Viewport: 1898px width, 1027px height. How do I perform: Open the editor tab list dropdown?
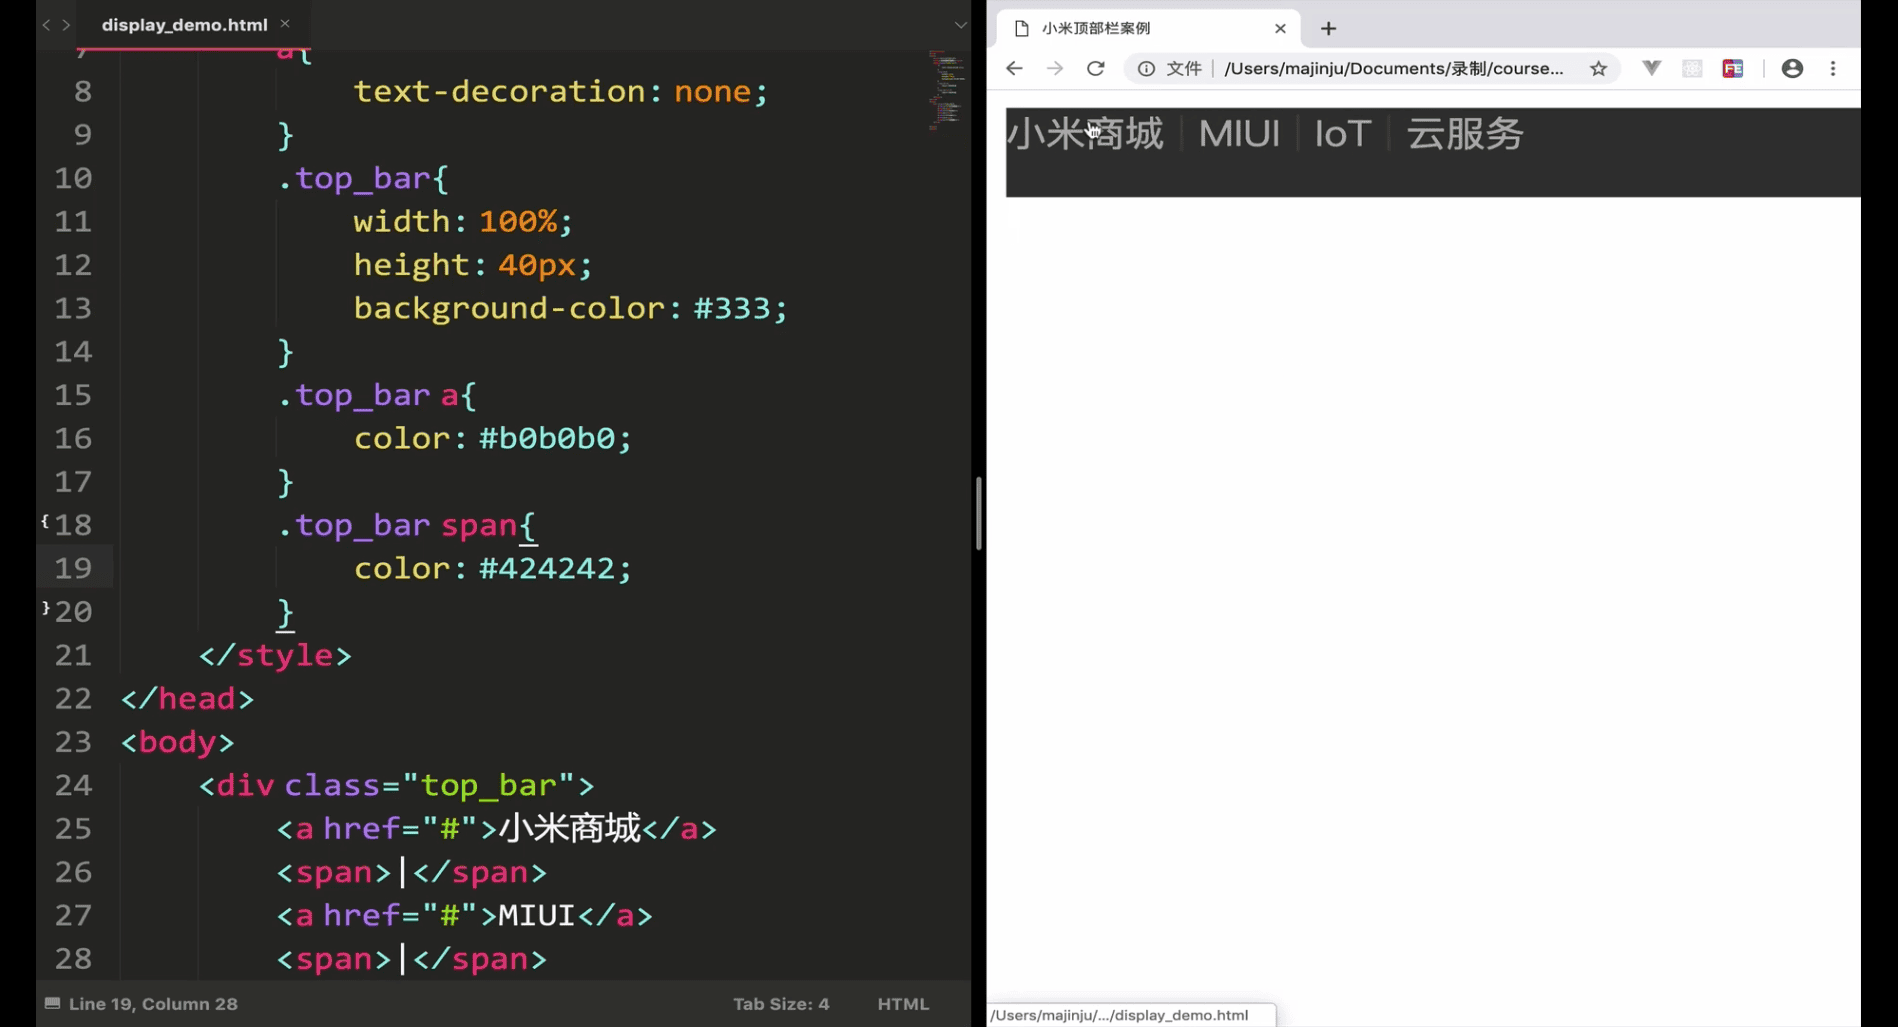click(x=960, y=24)
